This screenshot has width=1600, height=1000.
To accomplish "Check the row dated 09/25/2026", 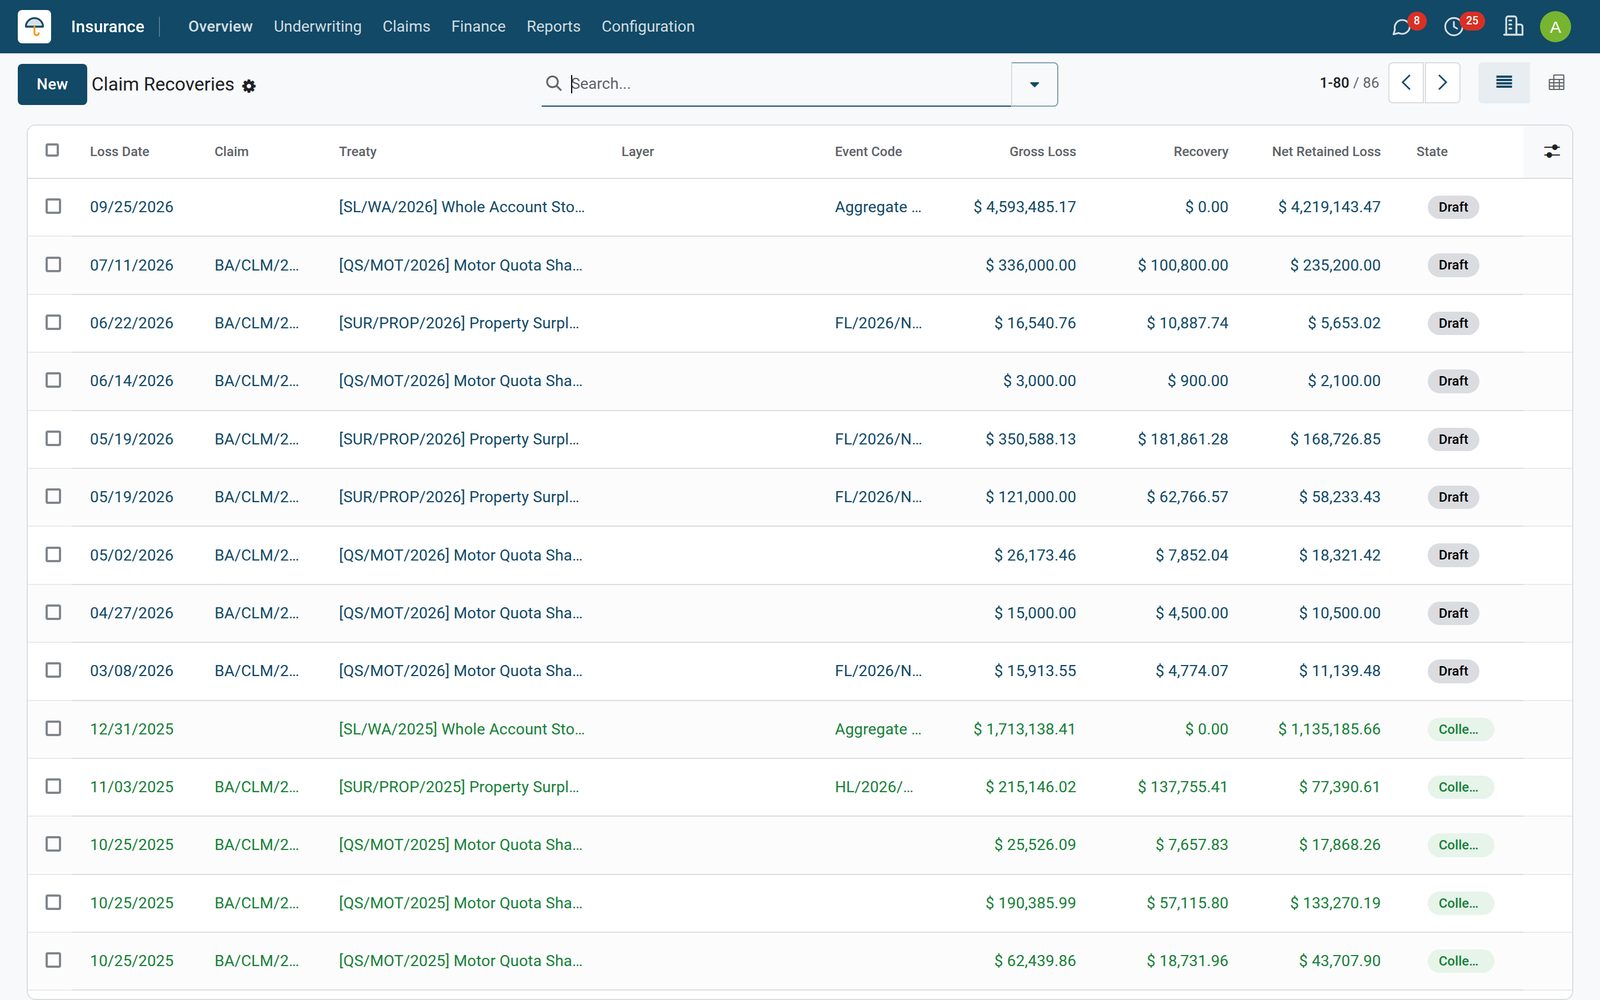I will coord(53,206).
